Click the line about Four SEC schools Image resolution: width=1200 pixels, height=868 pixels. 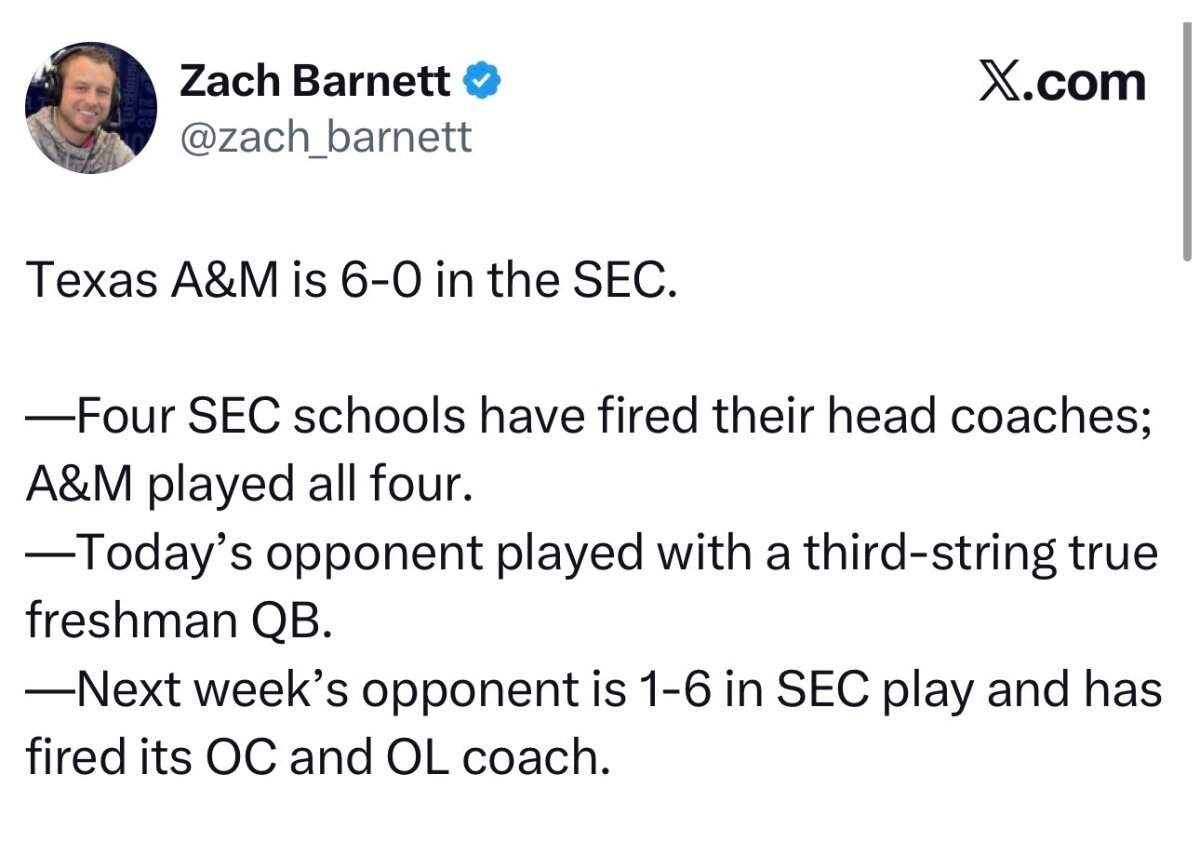[x=590, y=417]
